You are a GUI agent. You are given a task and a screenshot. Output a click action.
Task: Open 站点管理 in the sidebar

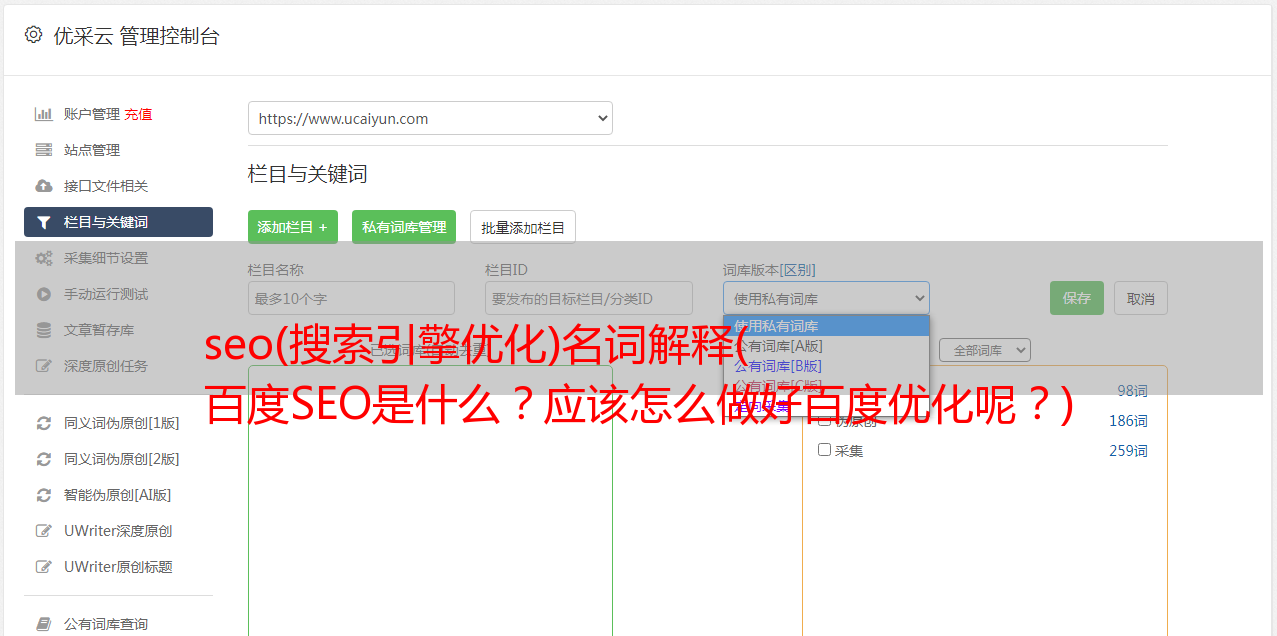pyautogui.click(x=92, y=150)
